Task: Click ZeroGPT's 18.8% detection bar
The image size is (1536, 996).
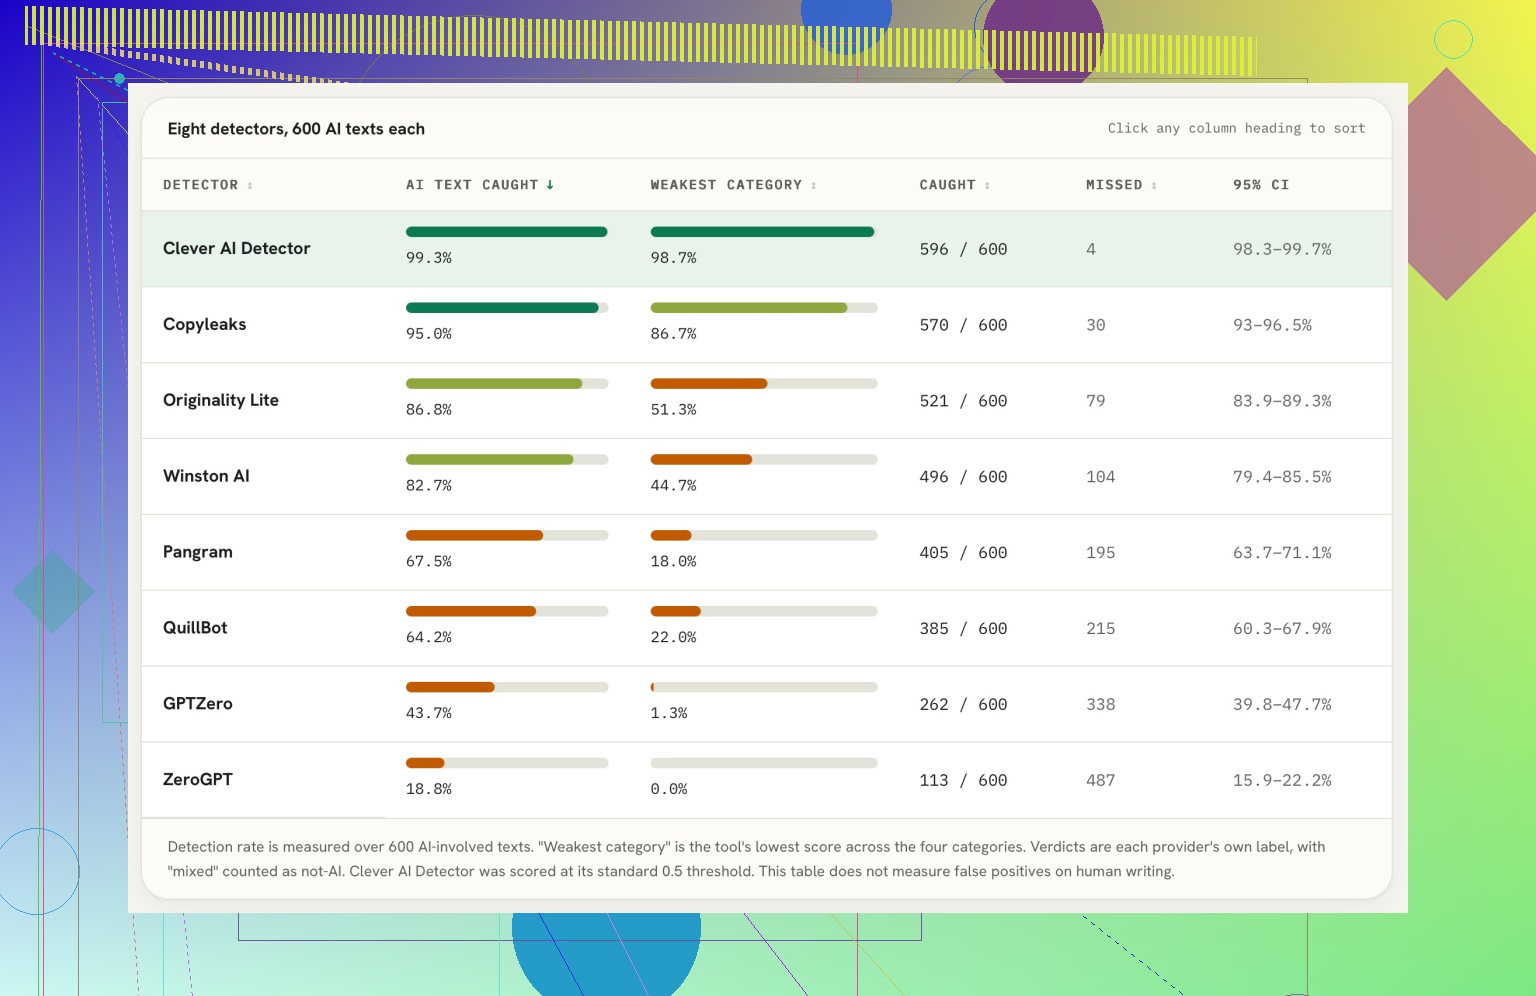Action: click(507, 763)
